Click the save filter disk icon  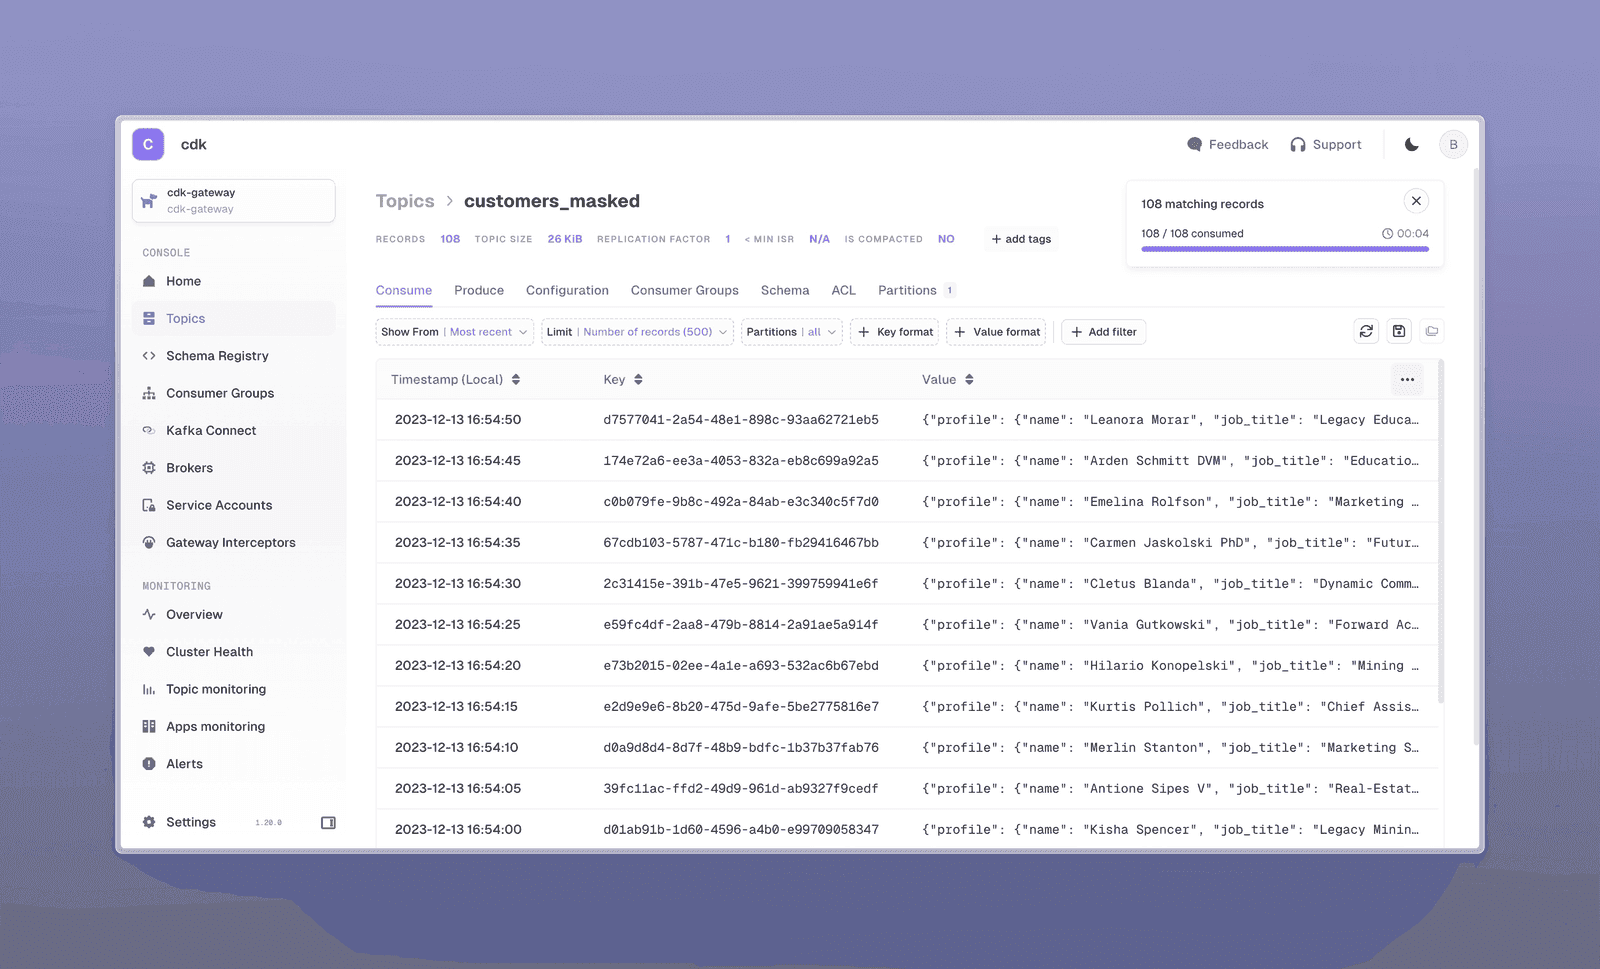point(1399,331)
